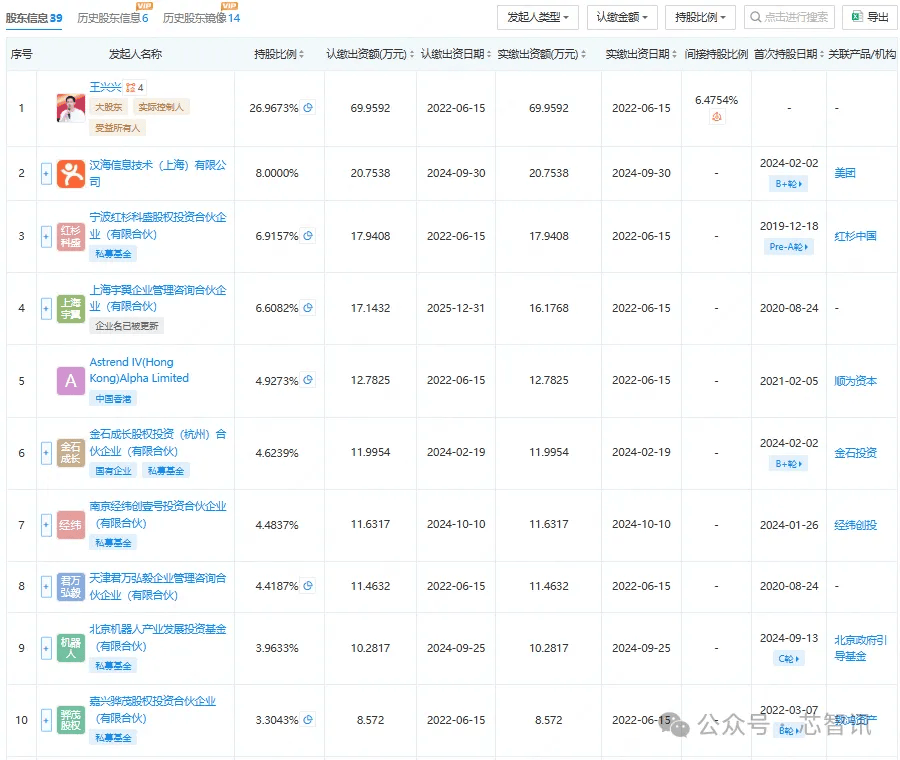The image size is (900, 760).
Task: Open 顺为资本 institution link
Action: point(855,381)
